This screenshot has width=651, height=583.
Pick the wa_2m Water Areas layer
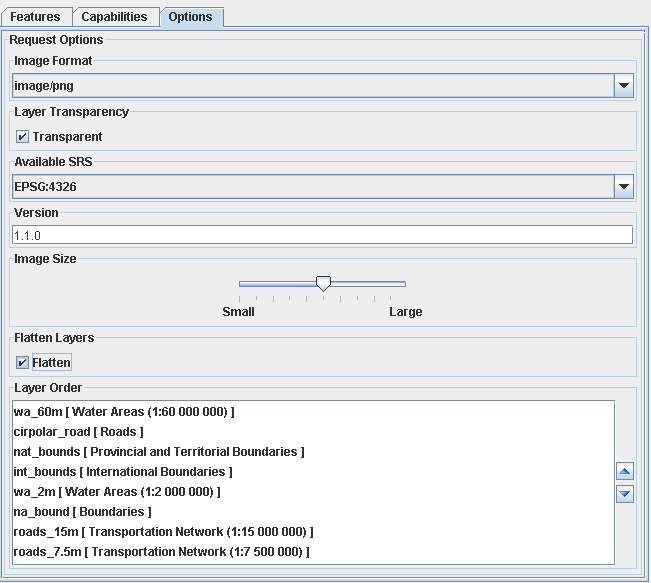pyautogui.click(x=117, y=492)
